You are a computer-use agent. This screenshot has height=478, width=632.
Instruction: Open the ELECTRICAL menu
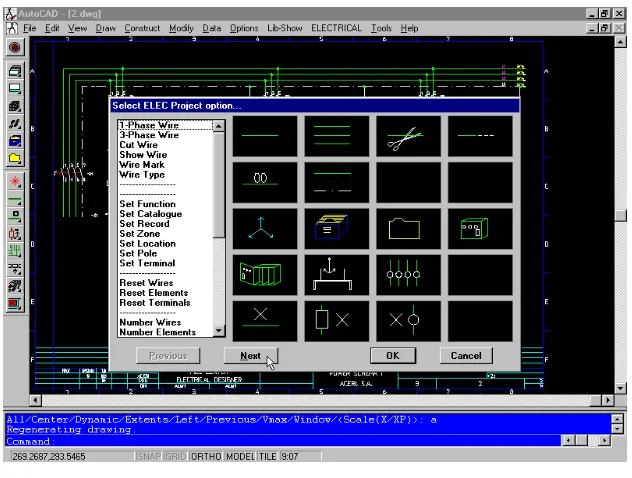click(x=336, y=28)
